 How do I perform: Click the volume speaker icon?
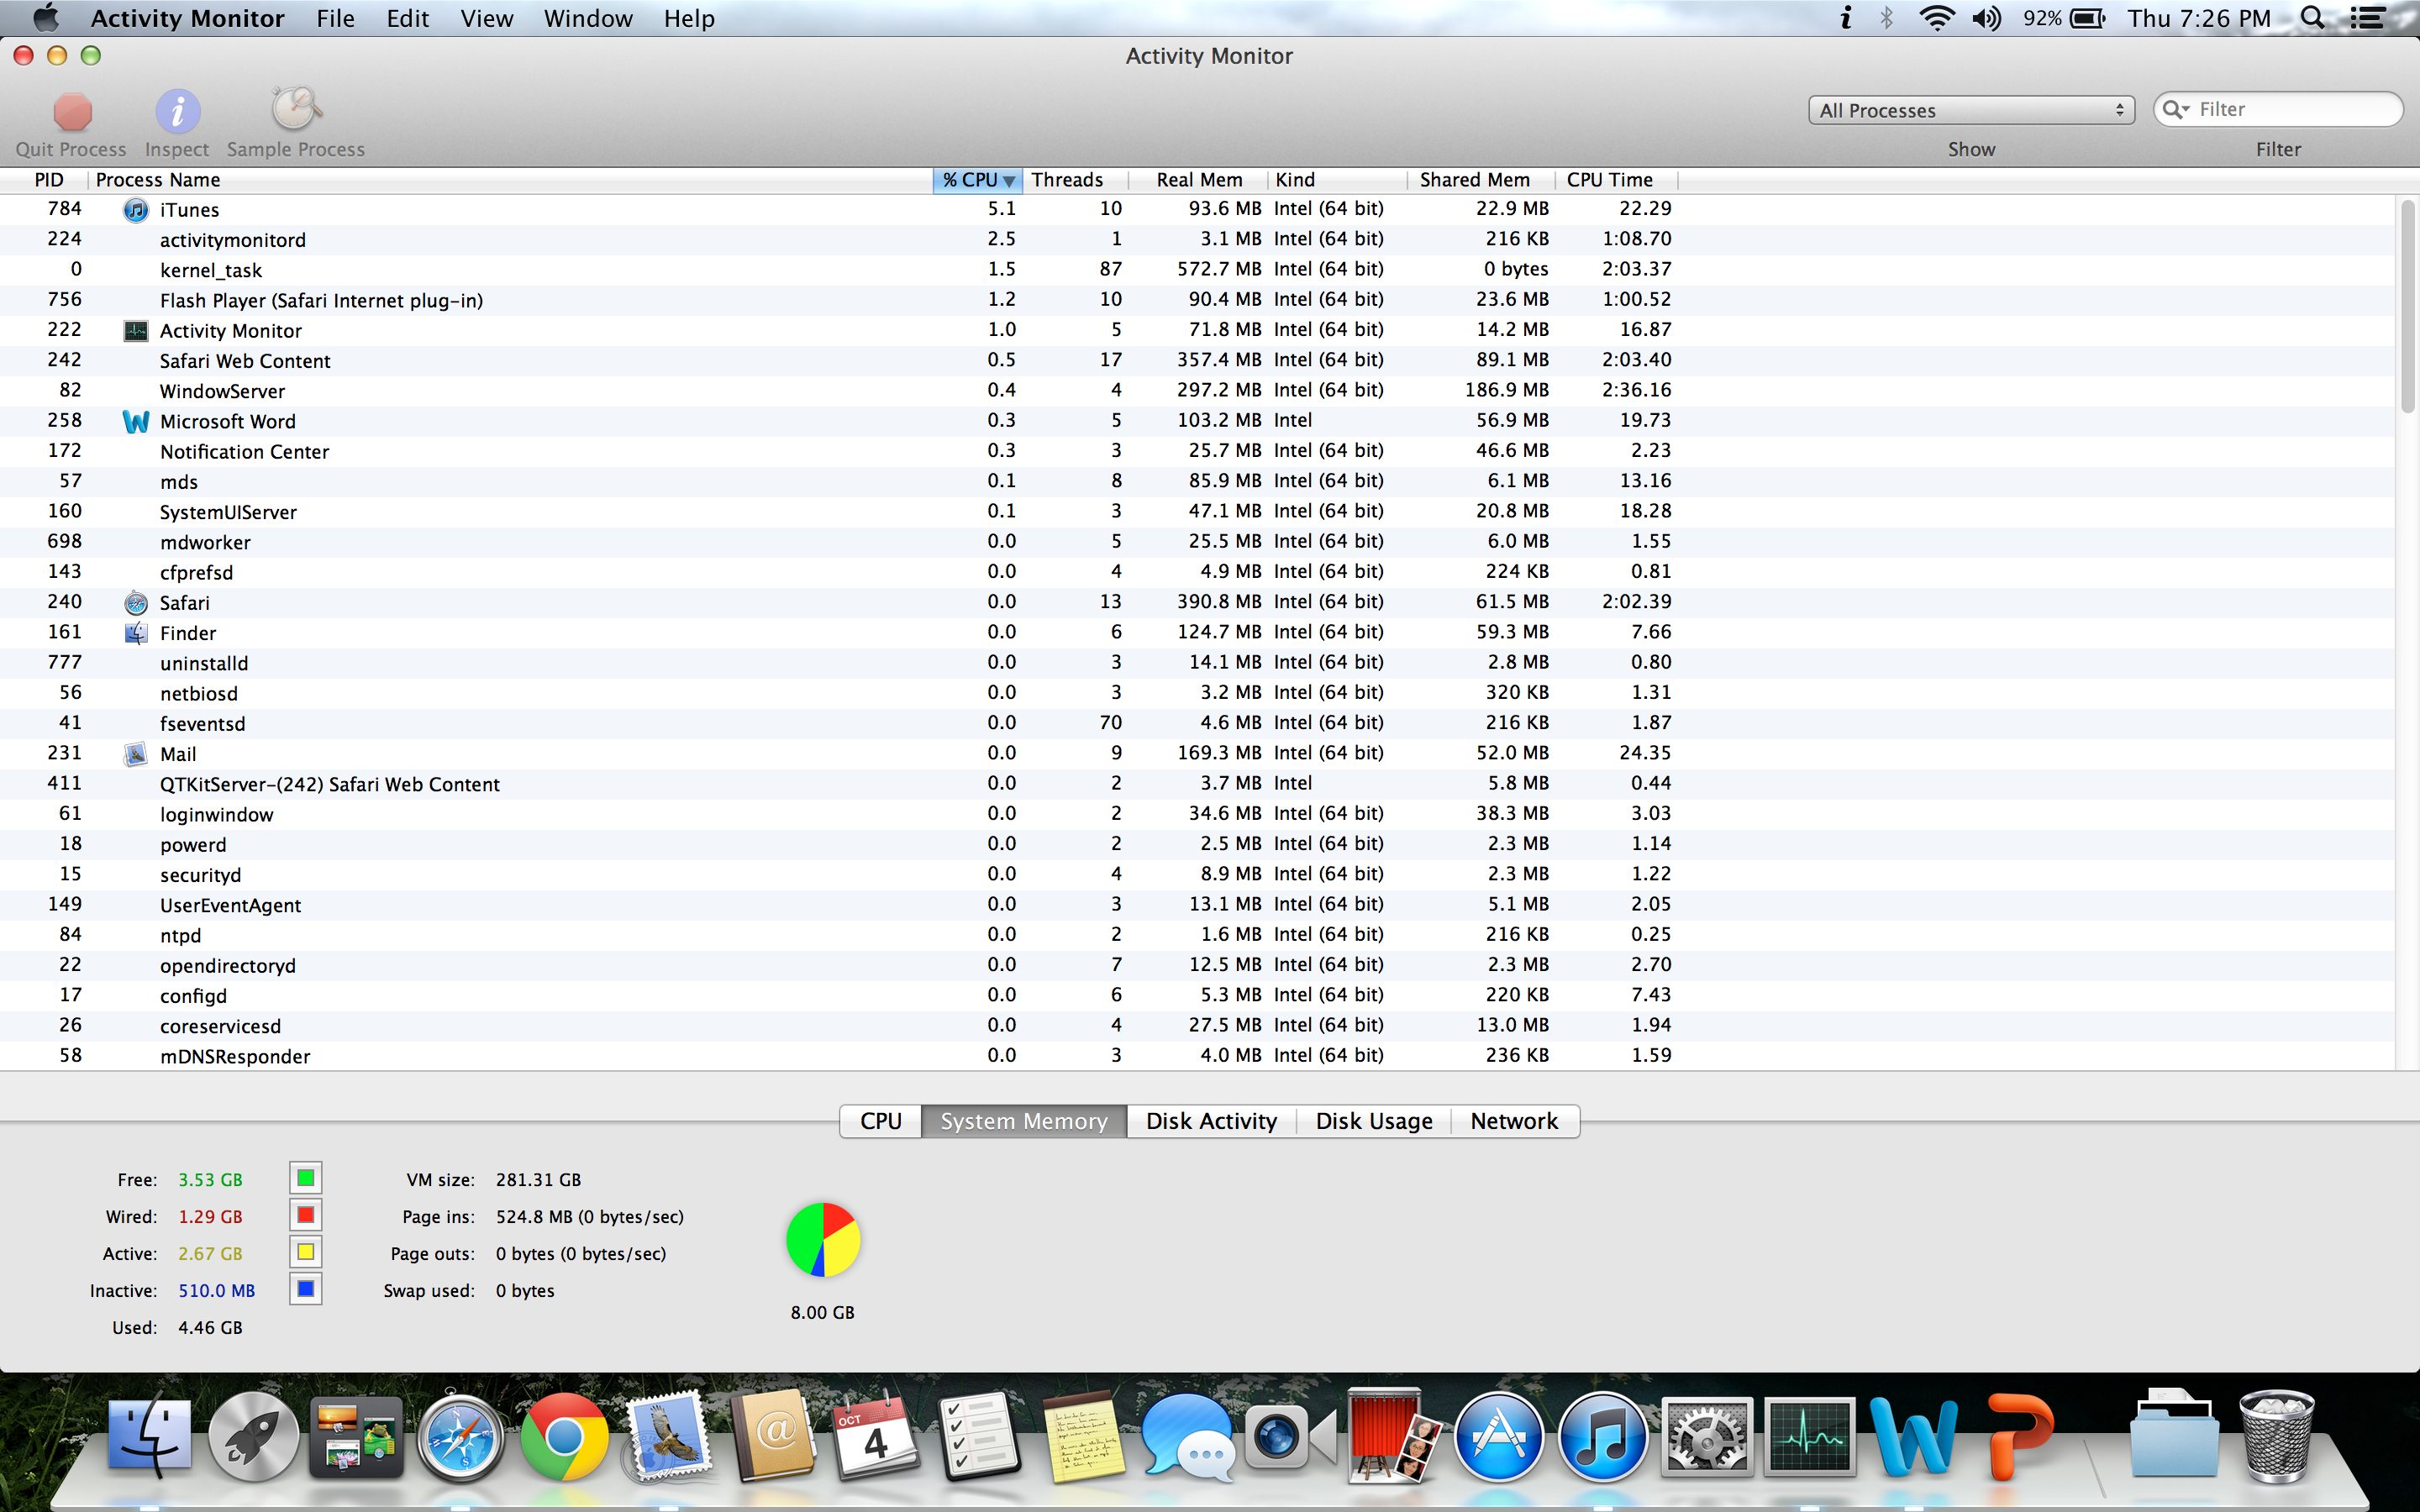coord(1986,18)
